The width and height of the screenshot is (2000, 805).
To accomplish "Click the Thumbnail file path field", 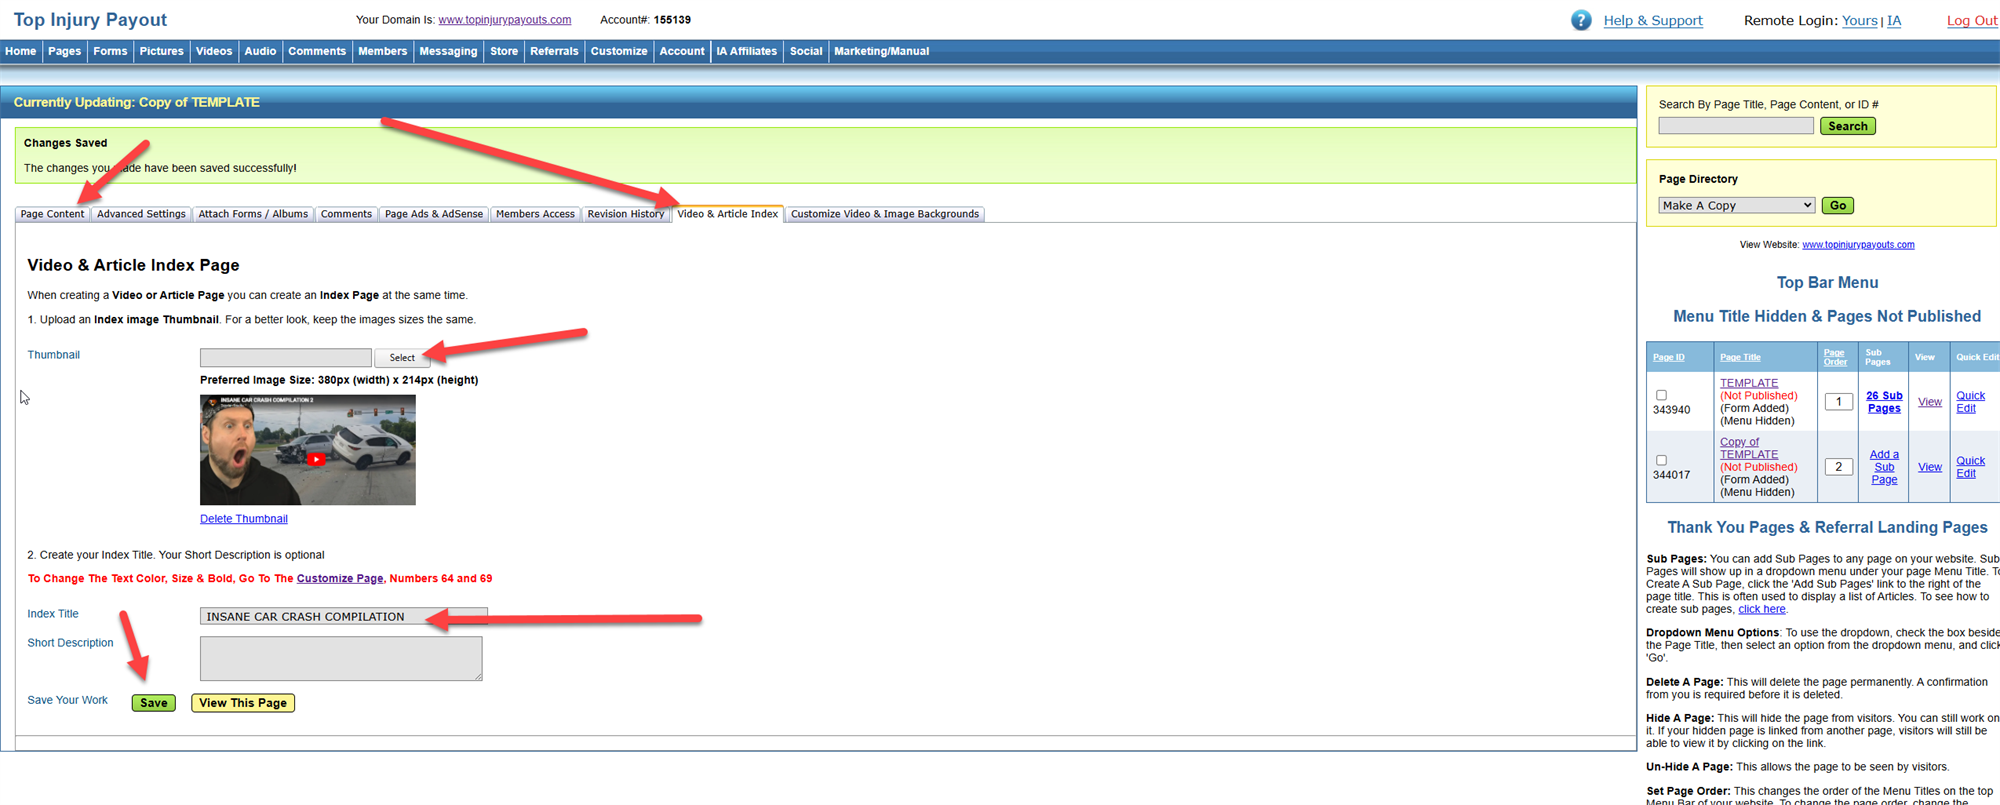I will [285, 357].
